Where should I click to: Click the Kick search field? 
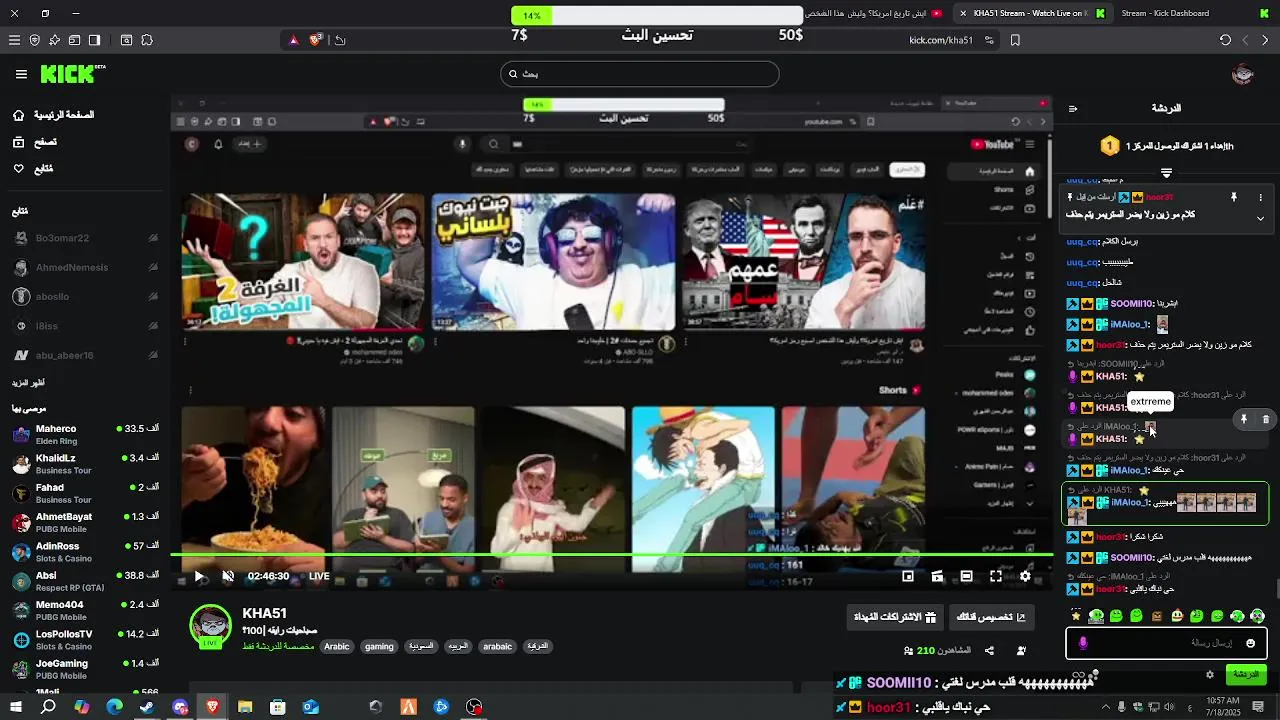[640, 74]
